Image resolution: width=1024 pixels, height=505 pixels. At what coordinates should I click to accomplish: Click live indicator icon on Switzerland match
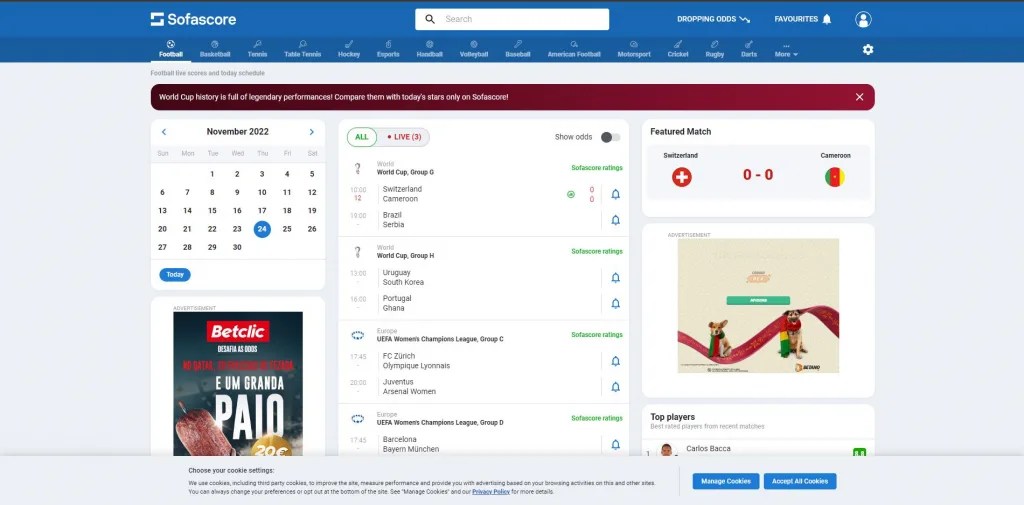571,194
